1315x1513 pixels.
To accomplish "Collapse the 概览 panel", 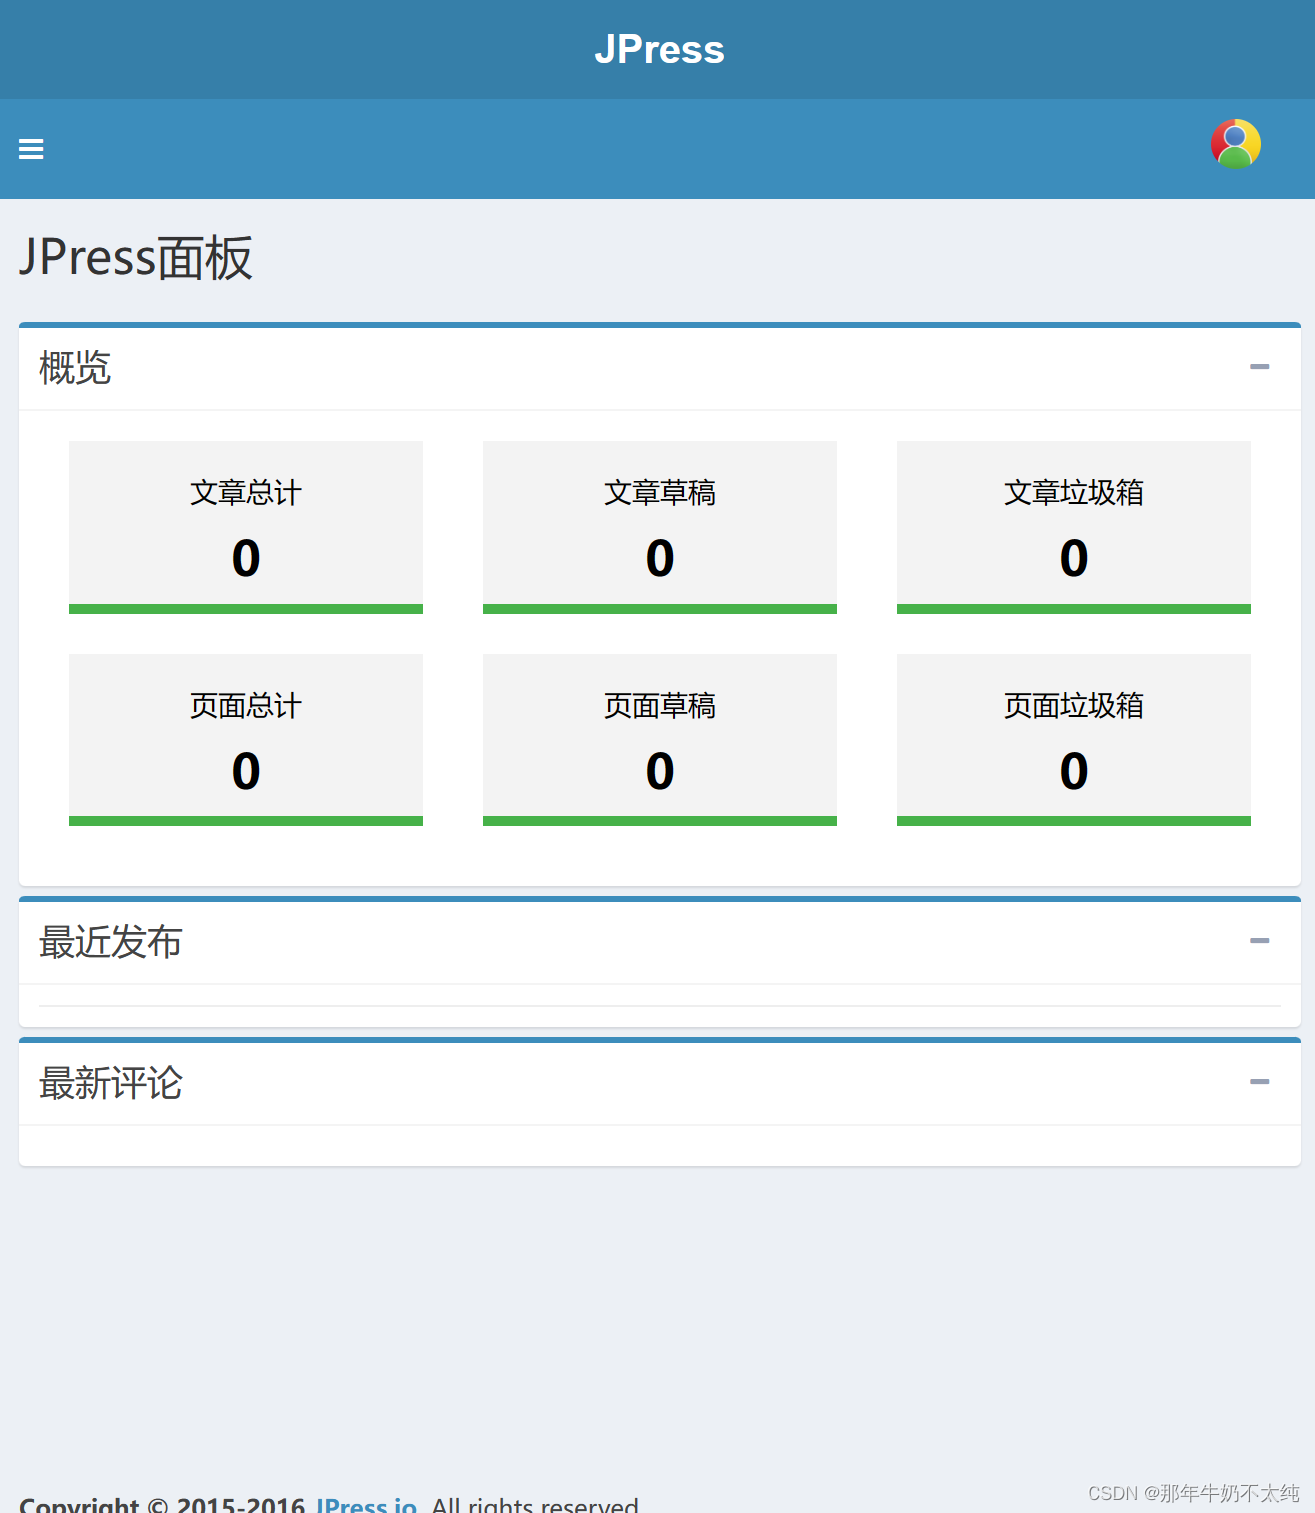I will coord(1259,367).
